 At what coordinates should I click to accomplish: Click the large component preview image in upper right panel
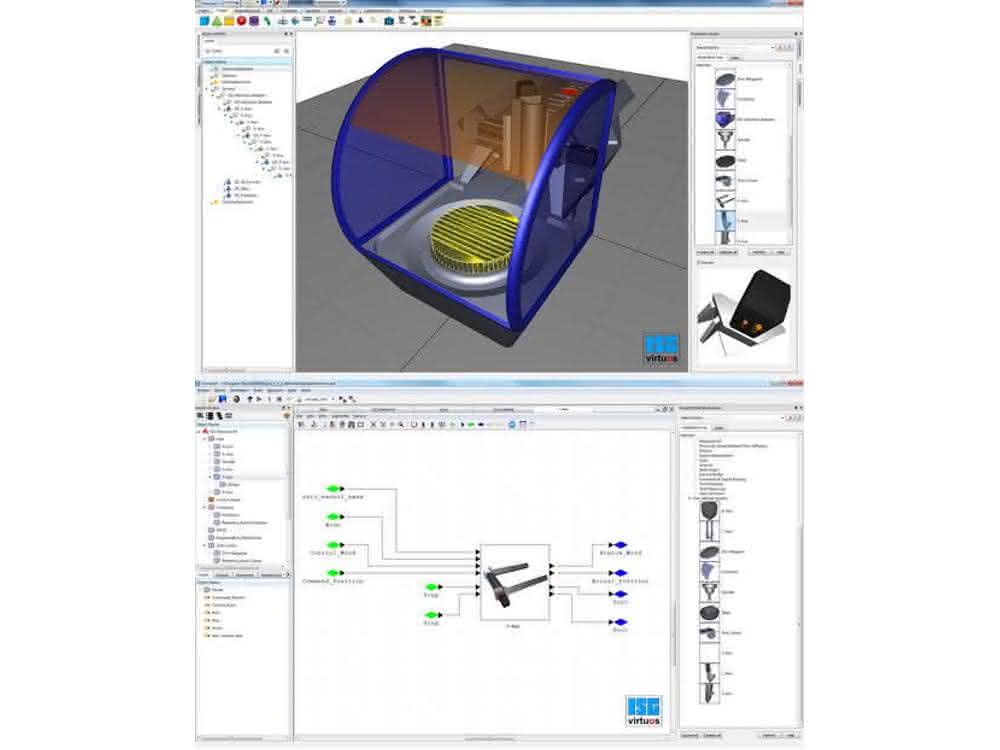click(745, 314)
